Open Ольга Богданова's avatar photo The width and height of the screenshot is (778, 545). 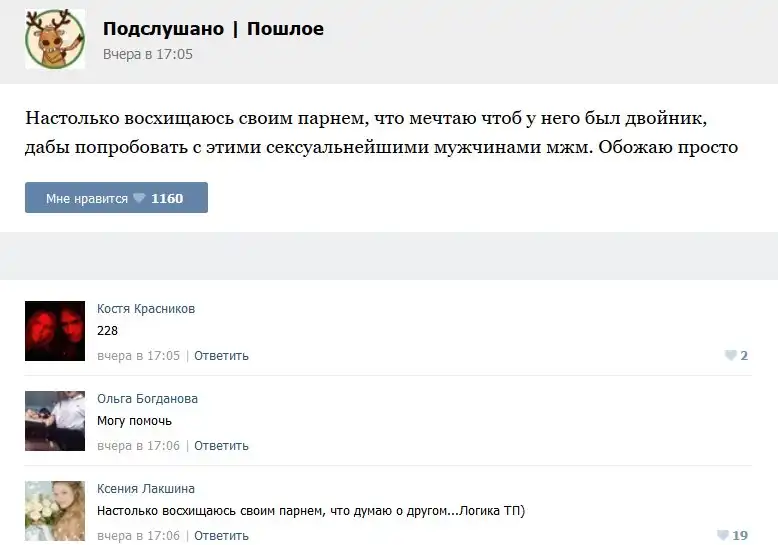pyautogui.click(x=55, y=420)
